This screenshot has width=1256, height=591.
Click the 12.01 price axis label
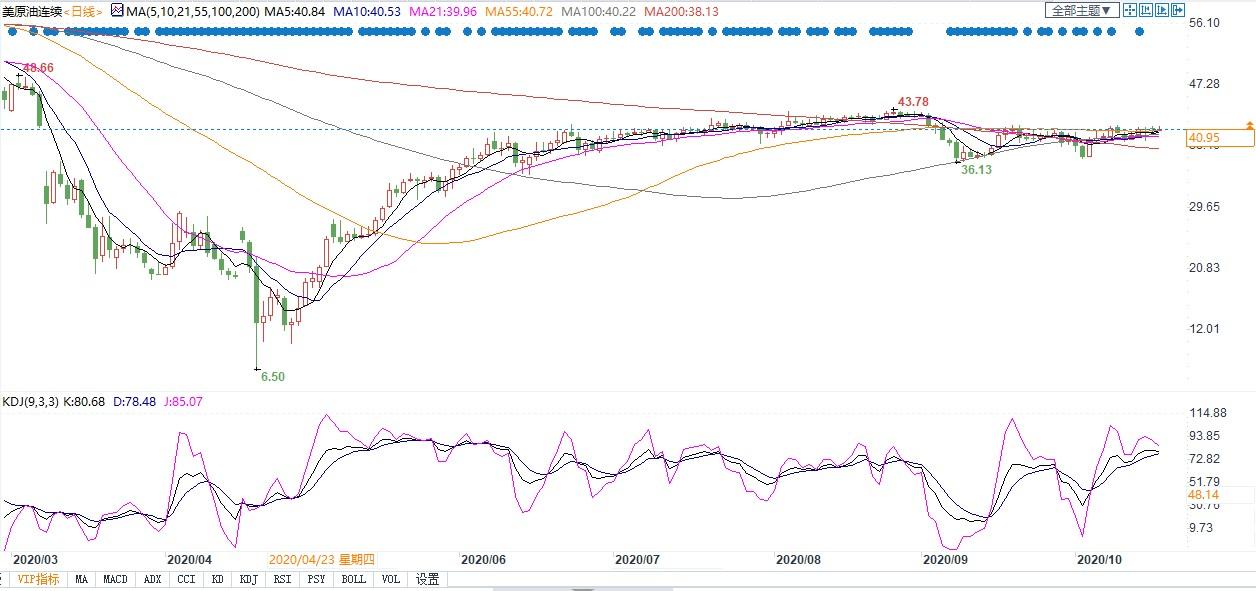pyautogui.click(x=1203, y=329)
